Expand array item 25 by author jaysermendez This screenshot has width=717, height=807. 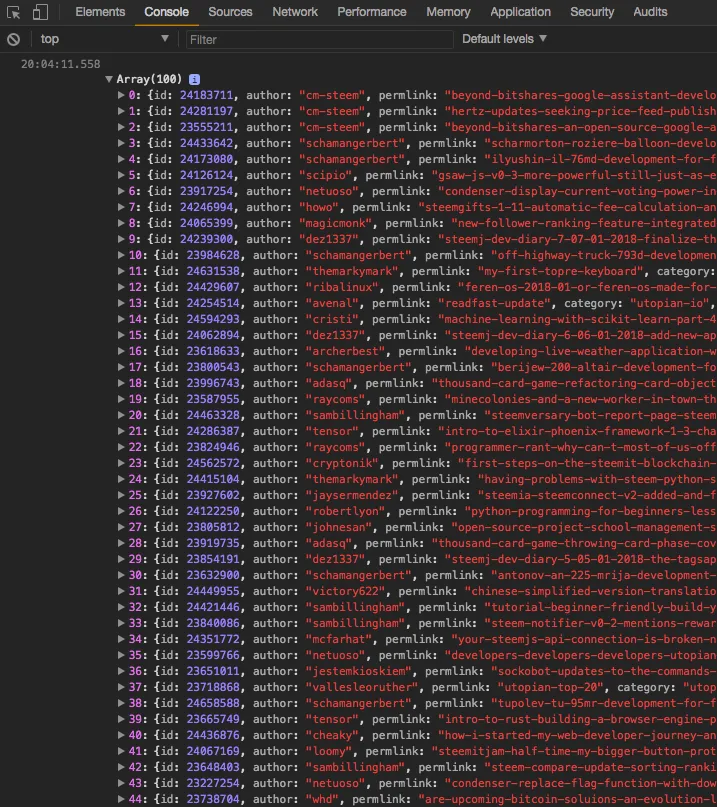[x=121, y=495]
